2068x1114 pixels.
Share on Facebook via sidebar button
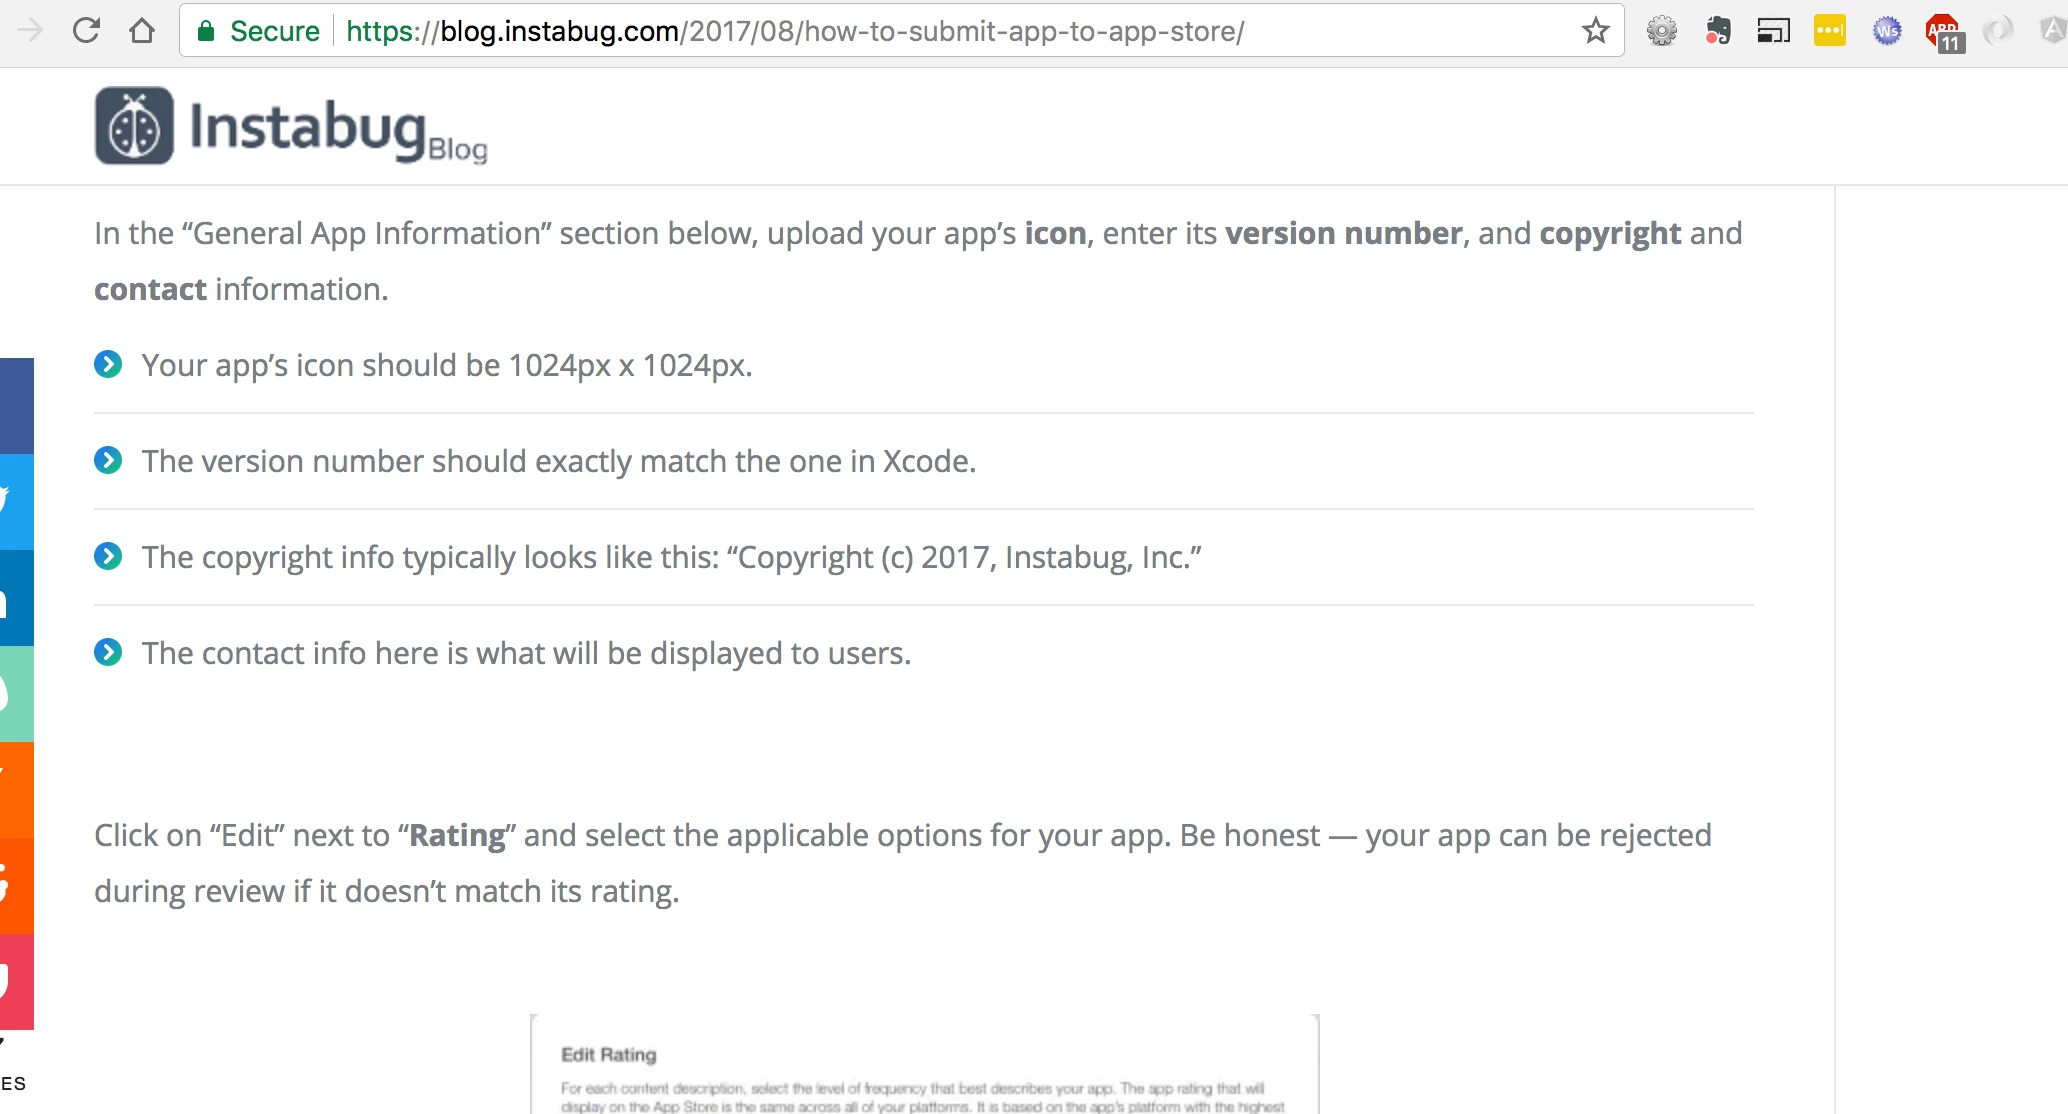tap(16, 406)
